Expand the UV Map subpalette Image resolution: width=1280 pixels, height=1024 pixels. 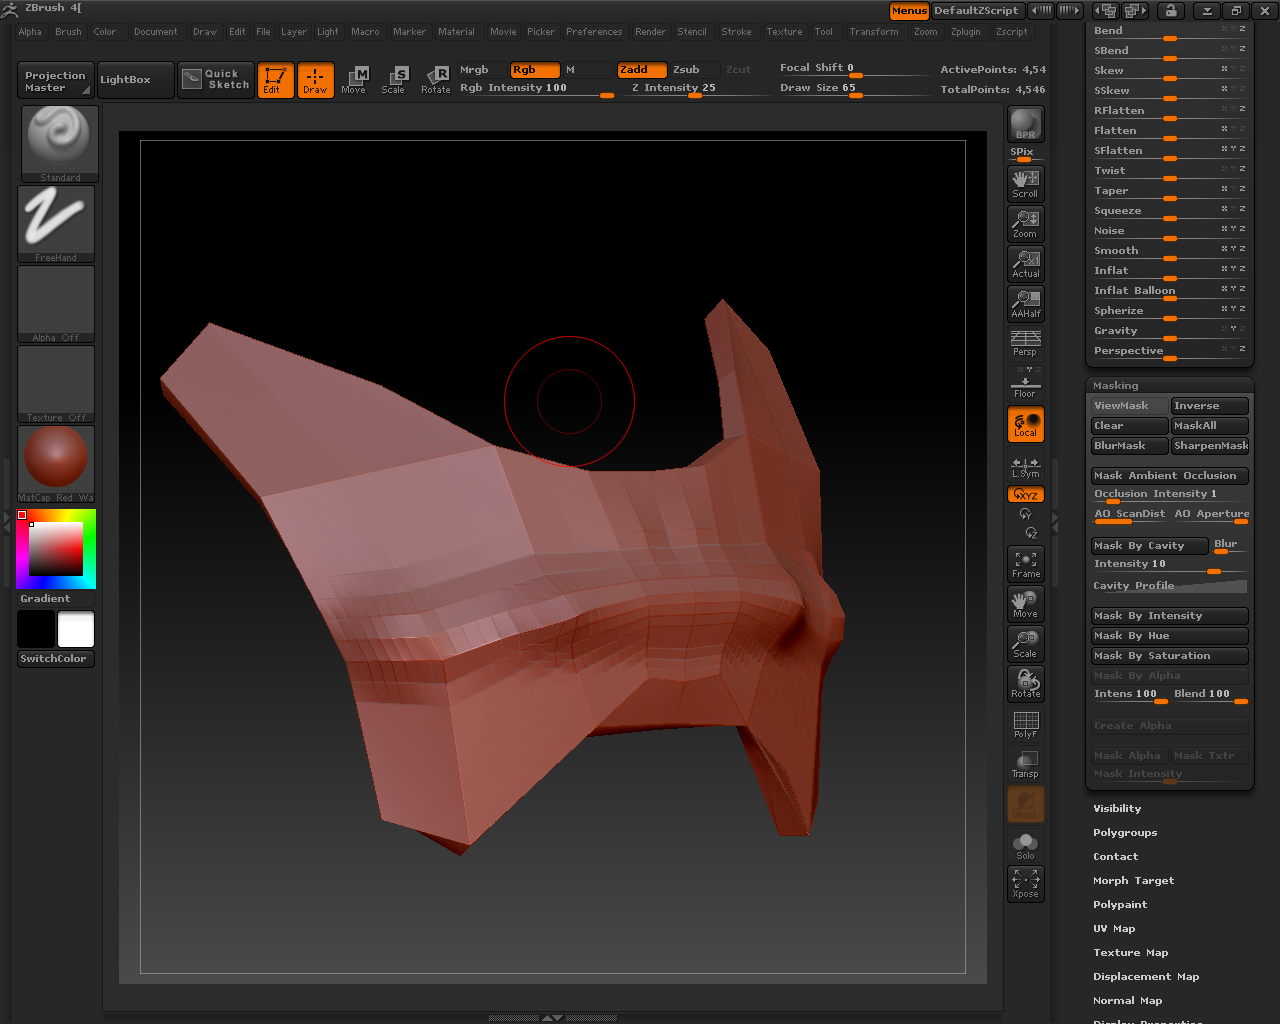coord(1114,928)
